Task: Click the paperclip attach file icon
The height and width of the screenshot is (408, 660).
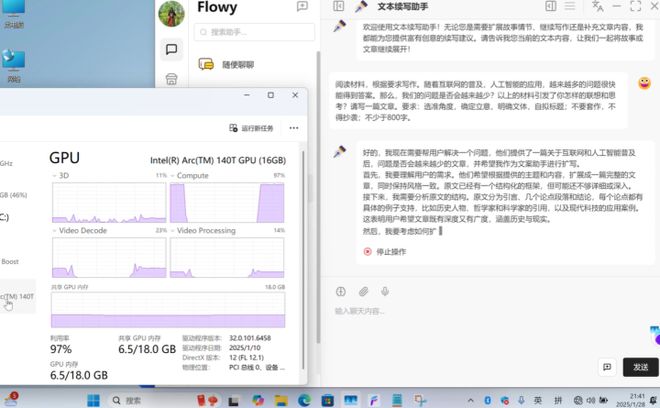Action: point(363,291)
